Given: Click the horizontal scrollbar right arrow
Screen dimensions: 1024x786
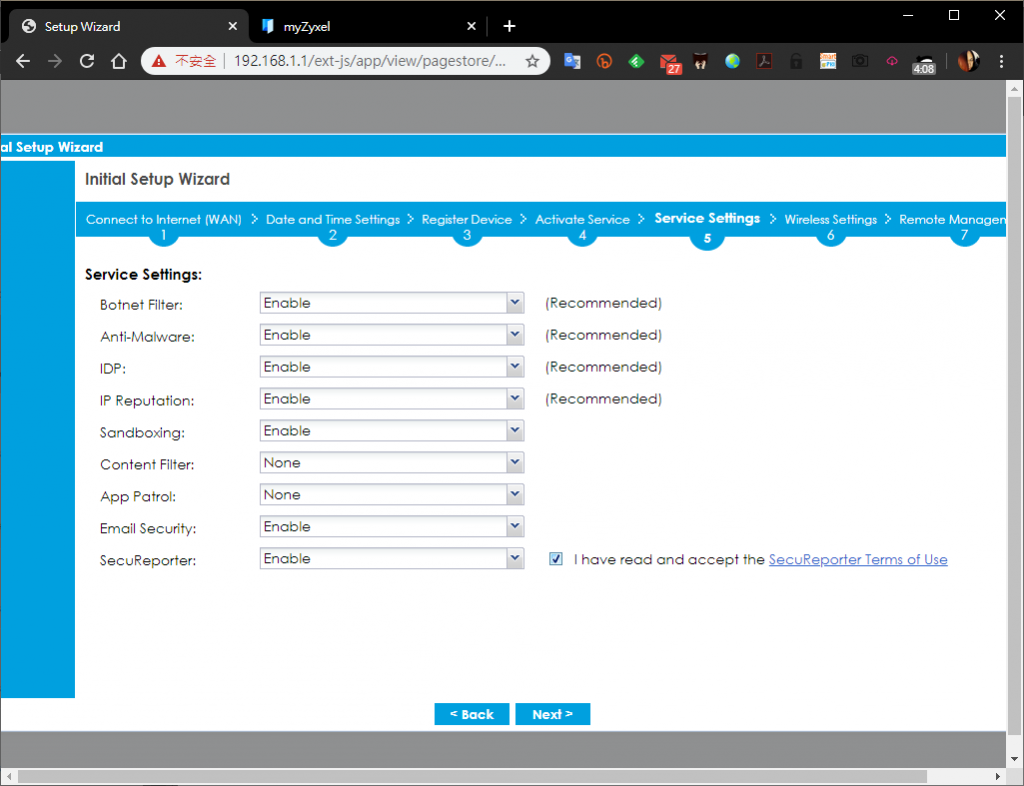Looking at the screenshot, I should [x=998, y=776].
